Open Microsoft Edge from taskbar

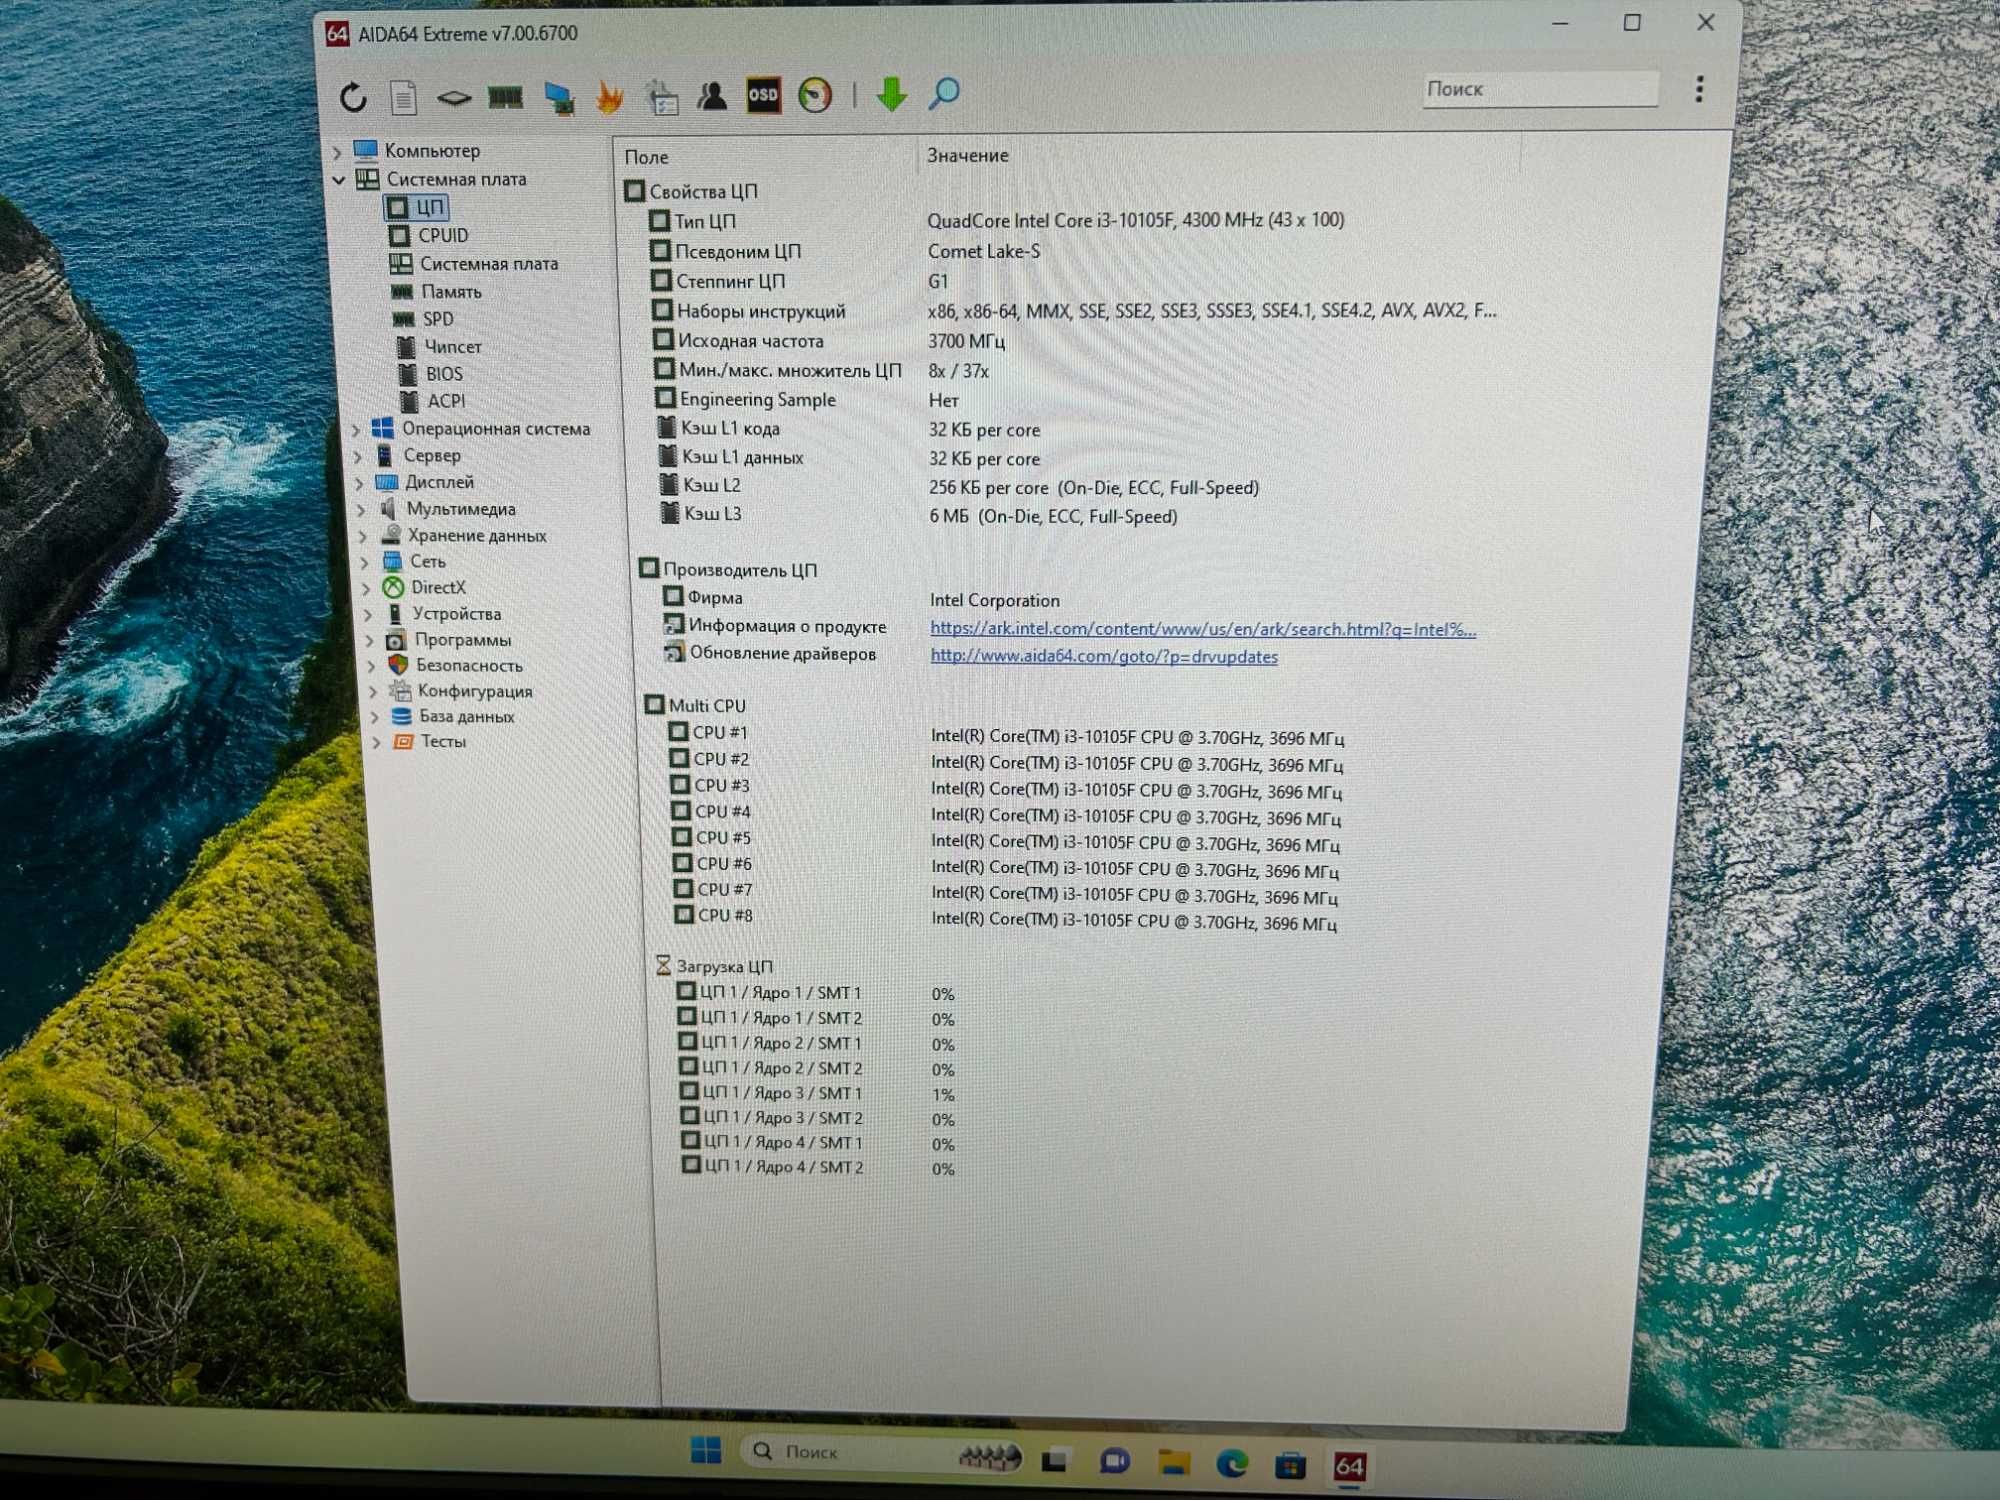tap(1232, 1465)
